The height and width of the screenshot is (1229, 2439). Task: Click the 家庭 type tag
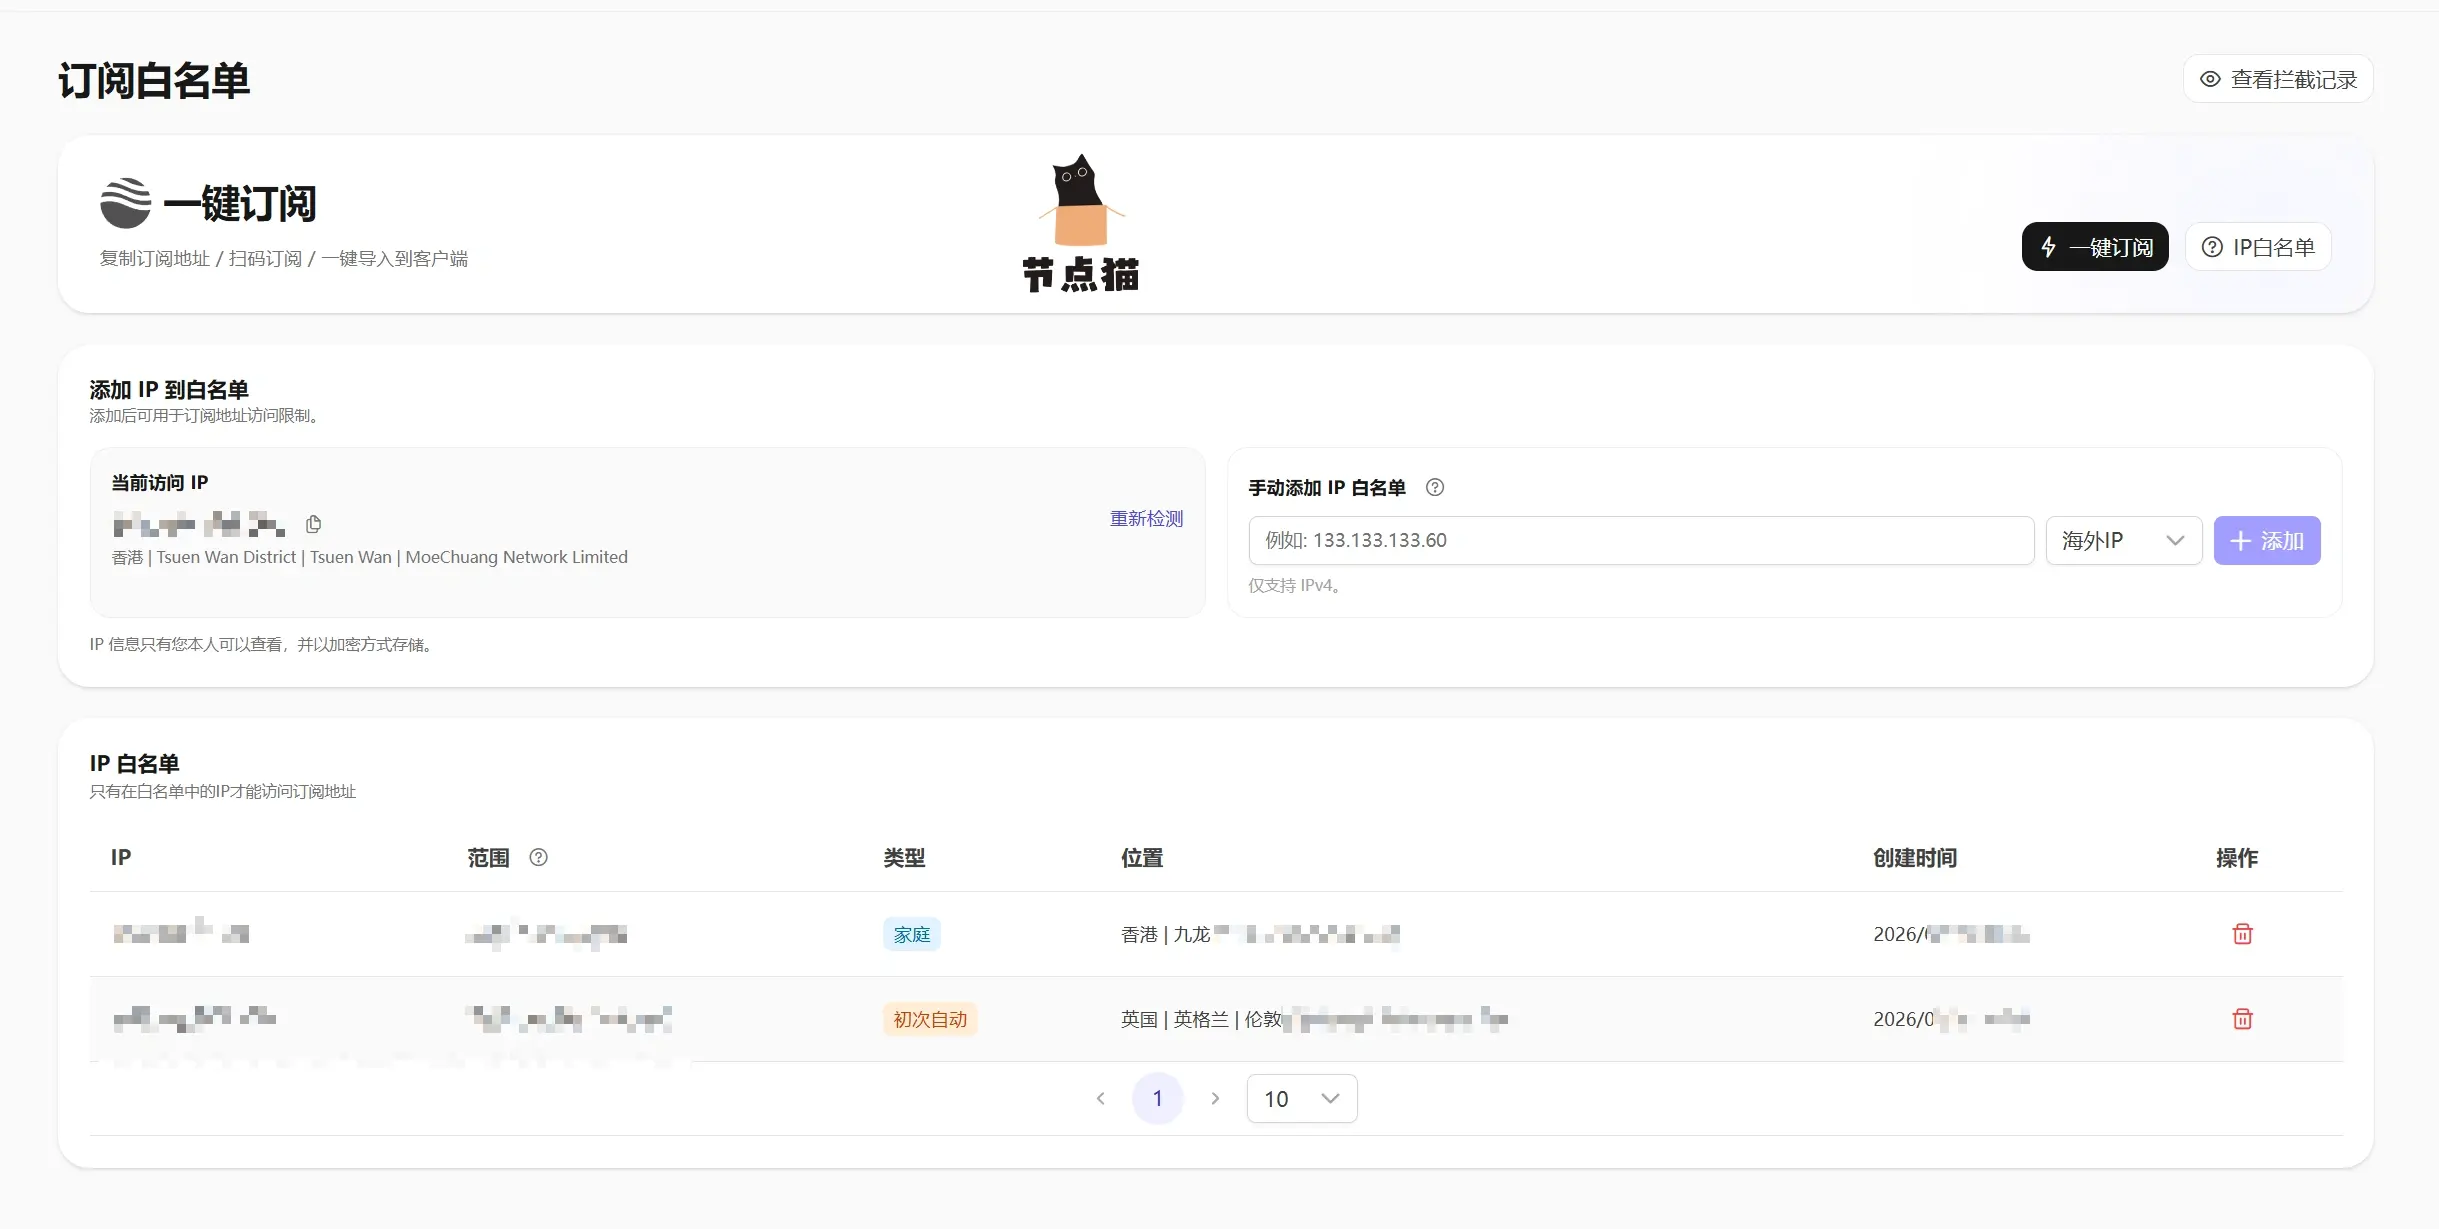(x=911, y=934)
